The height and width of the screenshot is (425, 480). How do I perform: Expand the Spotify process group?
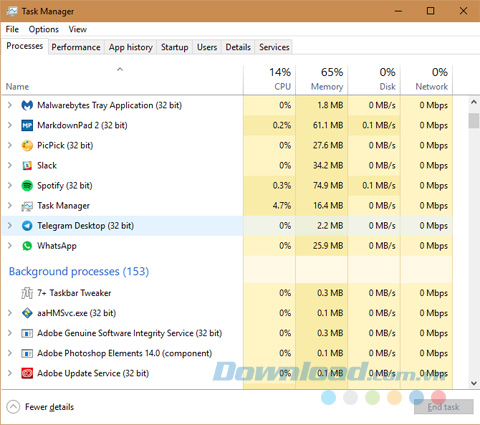(x=10, y=186)
